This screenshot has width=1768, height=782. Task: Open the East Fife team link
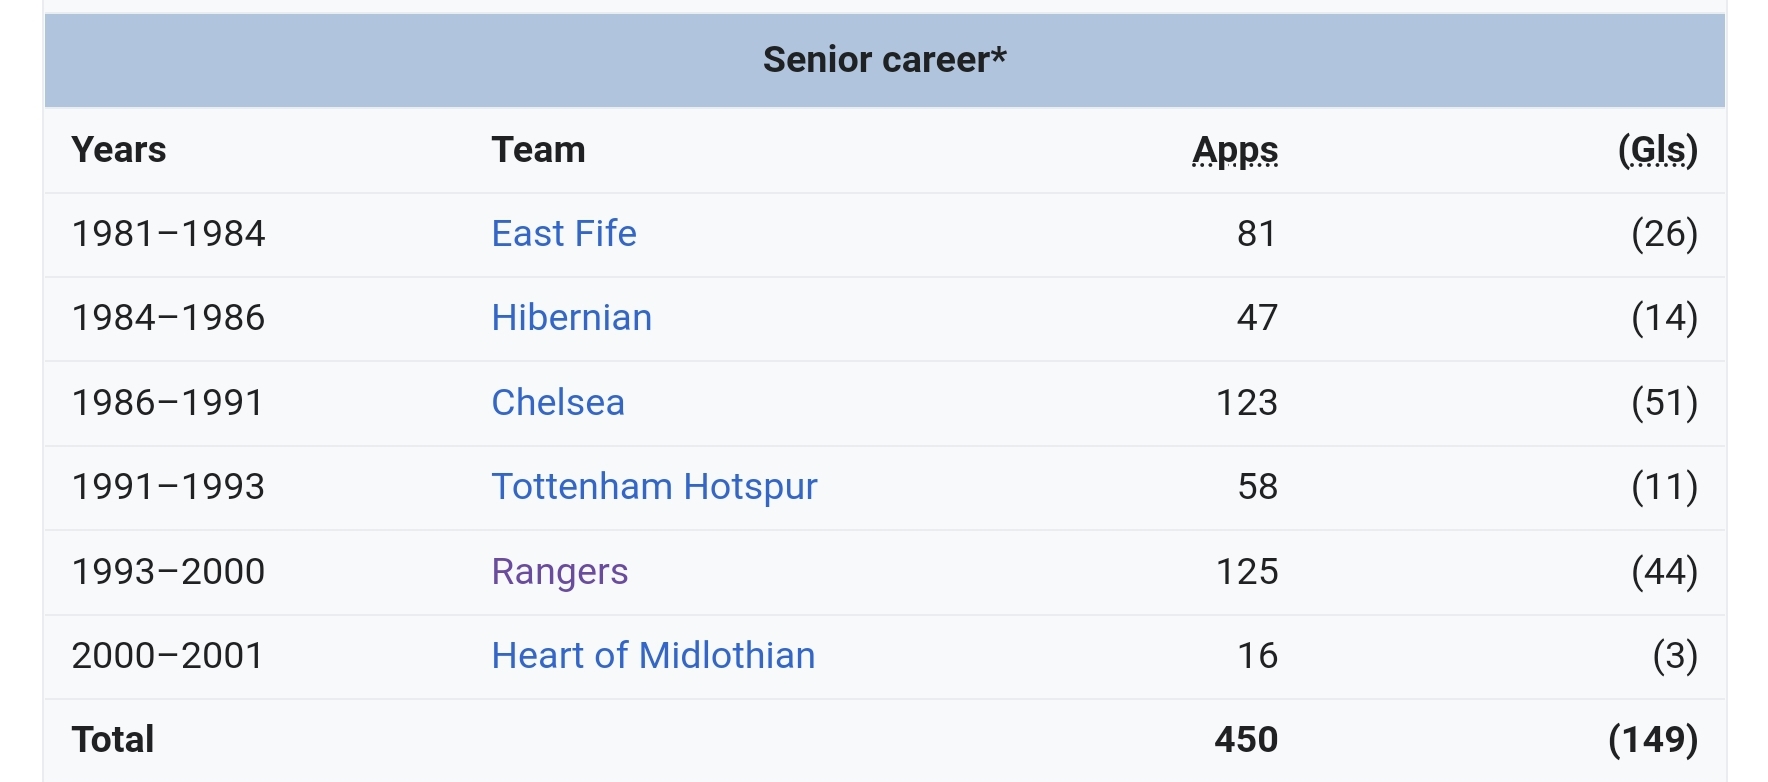pos(564,234)
